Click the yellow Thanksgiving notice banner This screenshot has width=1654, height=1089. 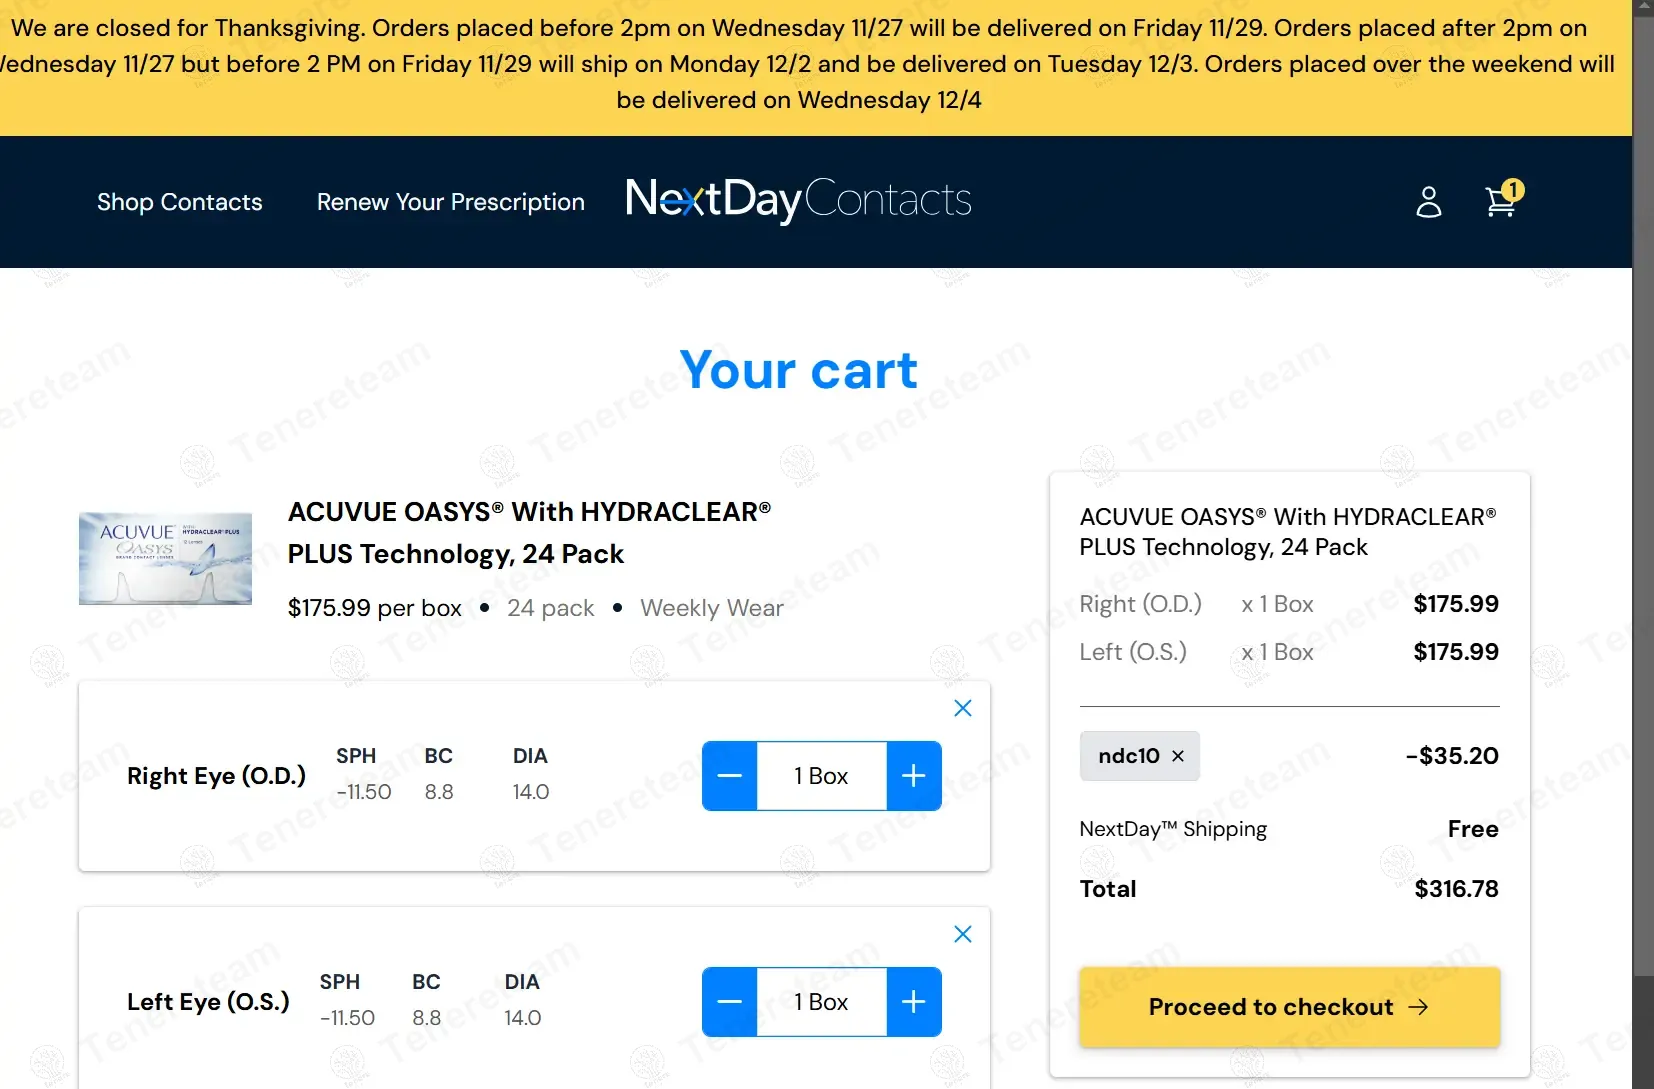[798, 65]
